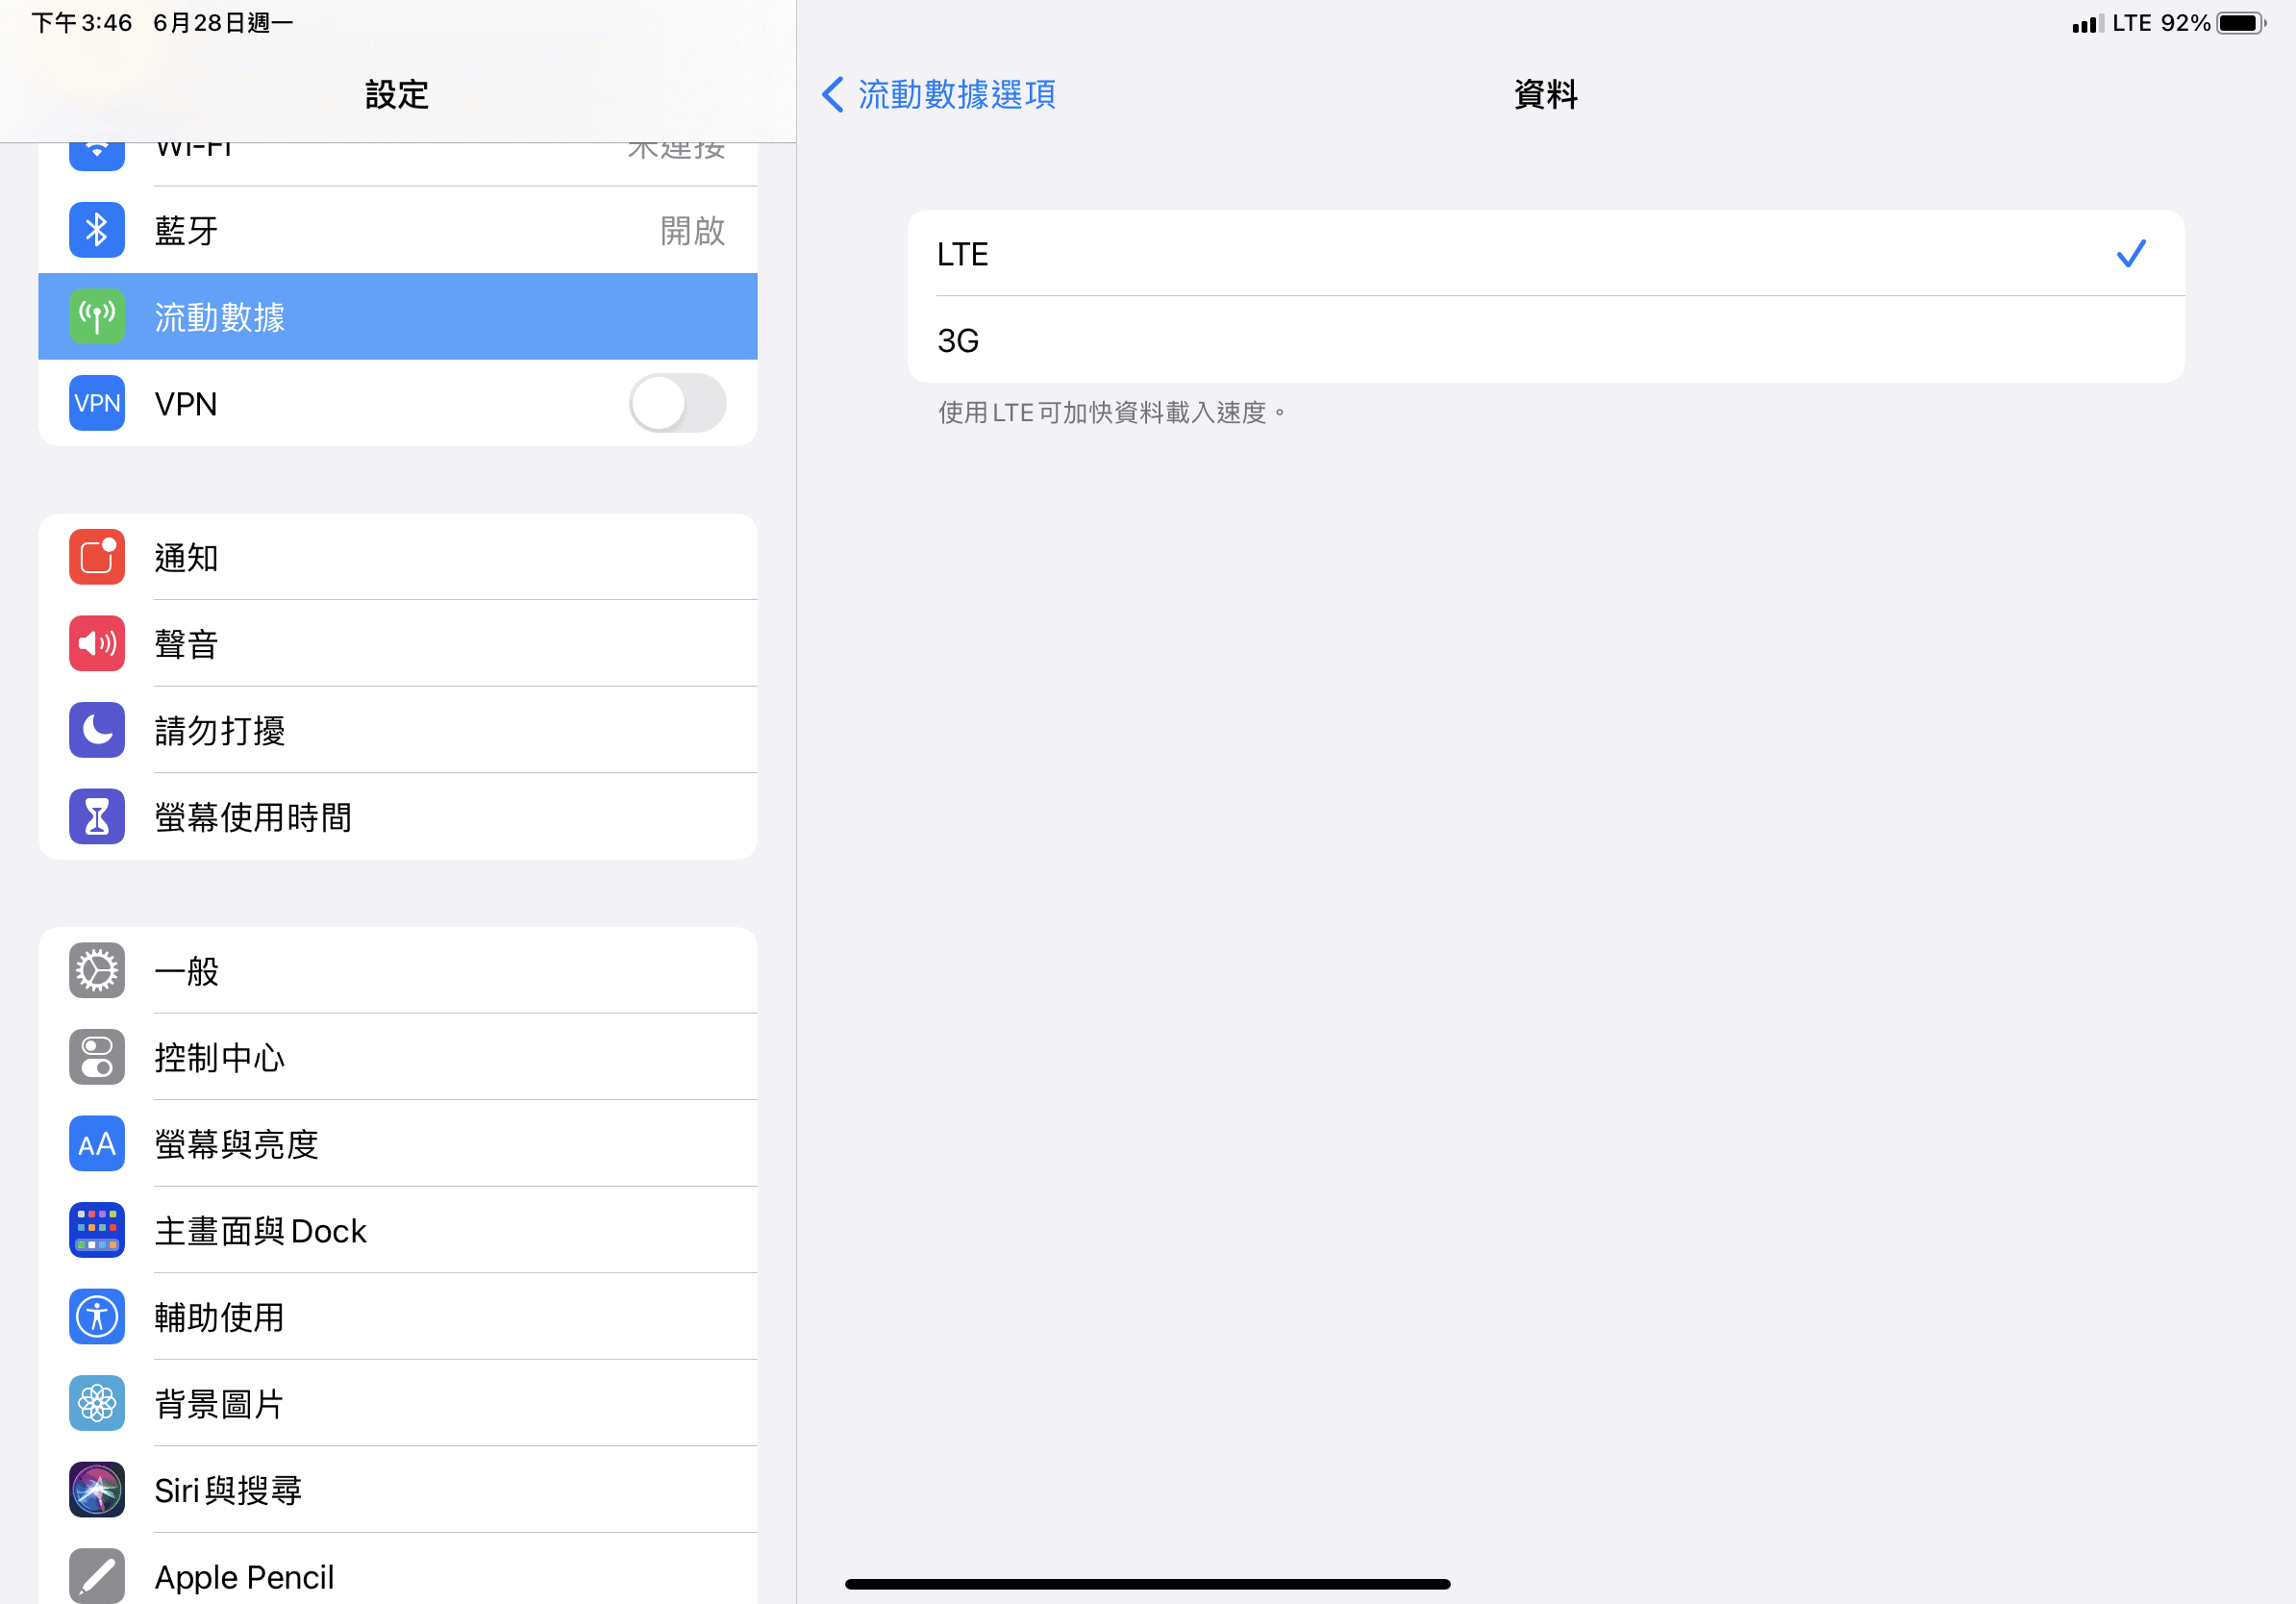Open the Screen Time hourglass icon
The height and width of the screenshot is (1604, 2296).
(97, 817)
